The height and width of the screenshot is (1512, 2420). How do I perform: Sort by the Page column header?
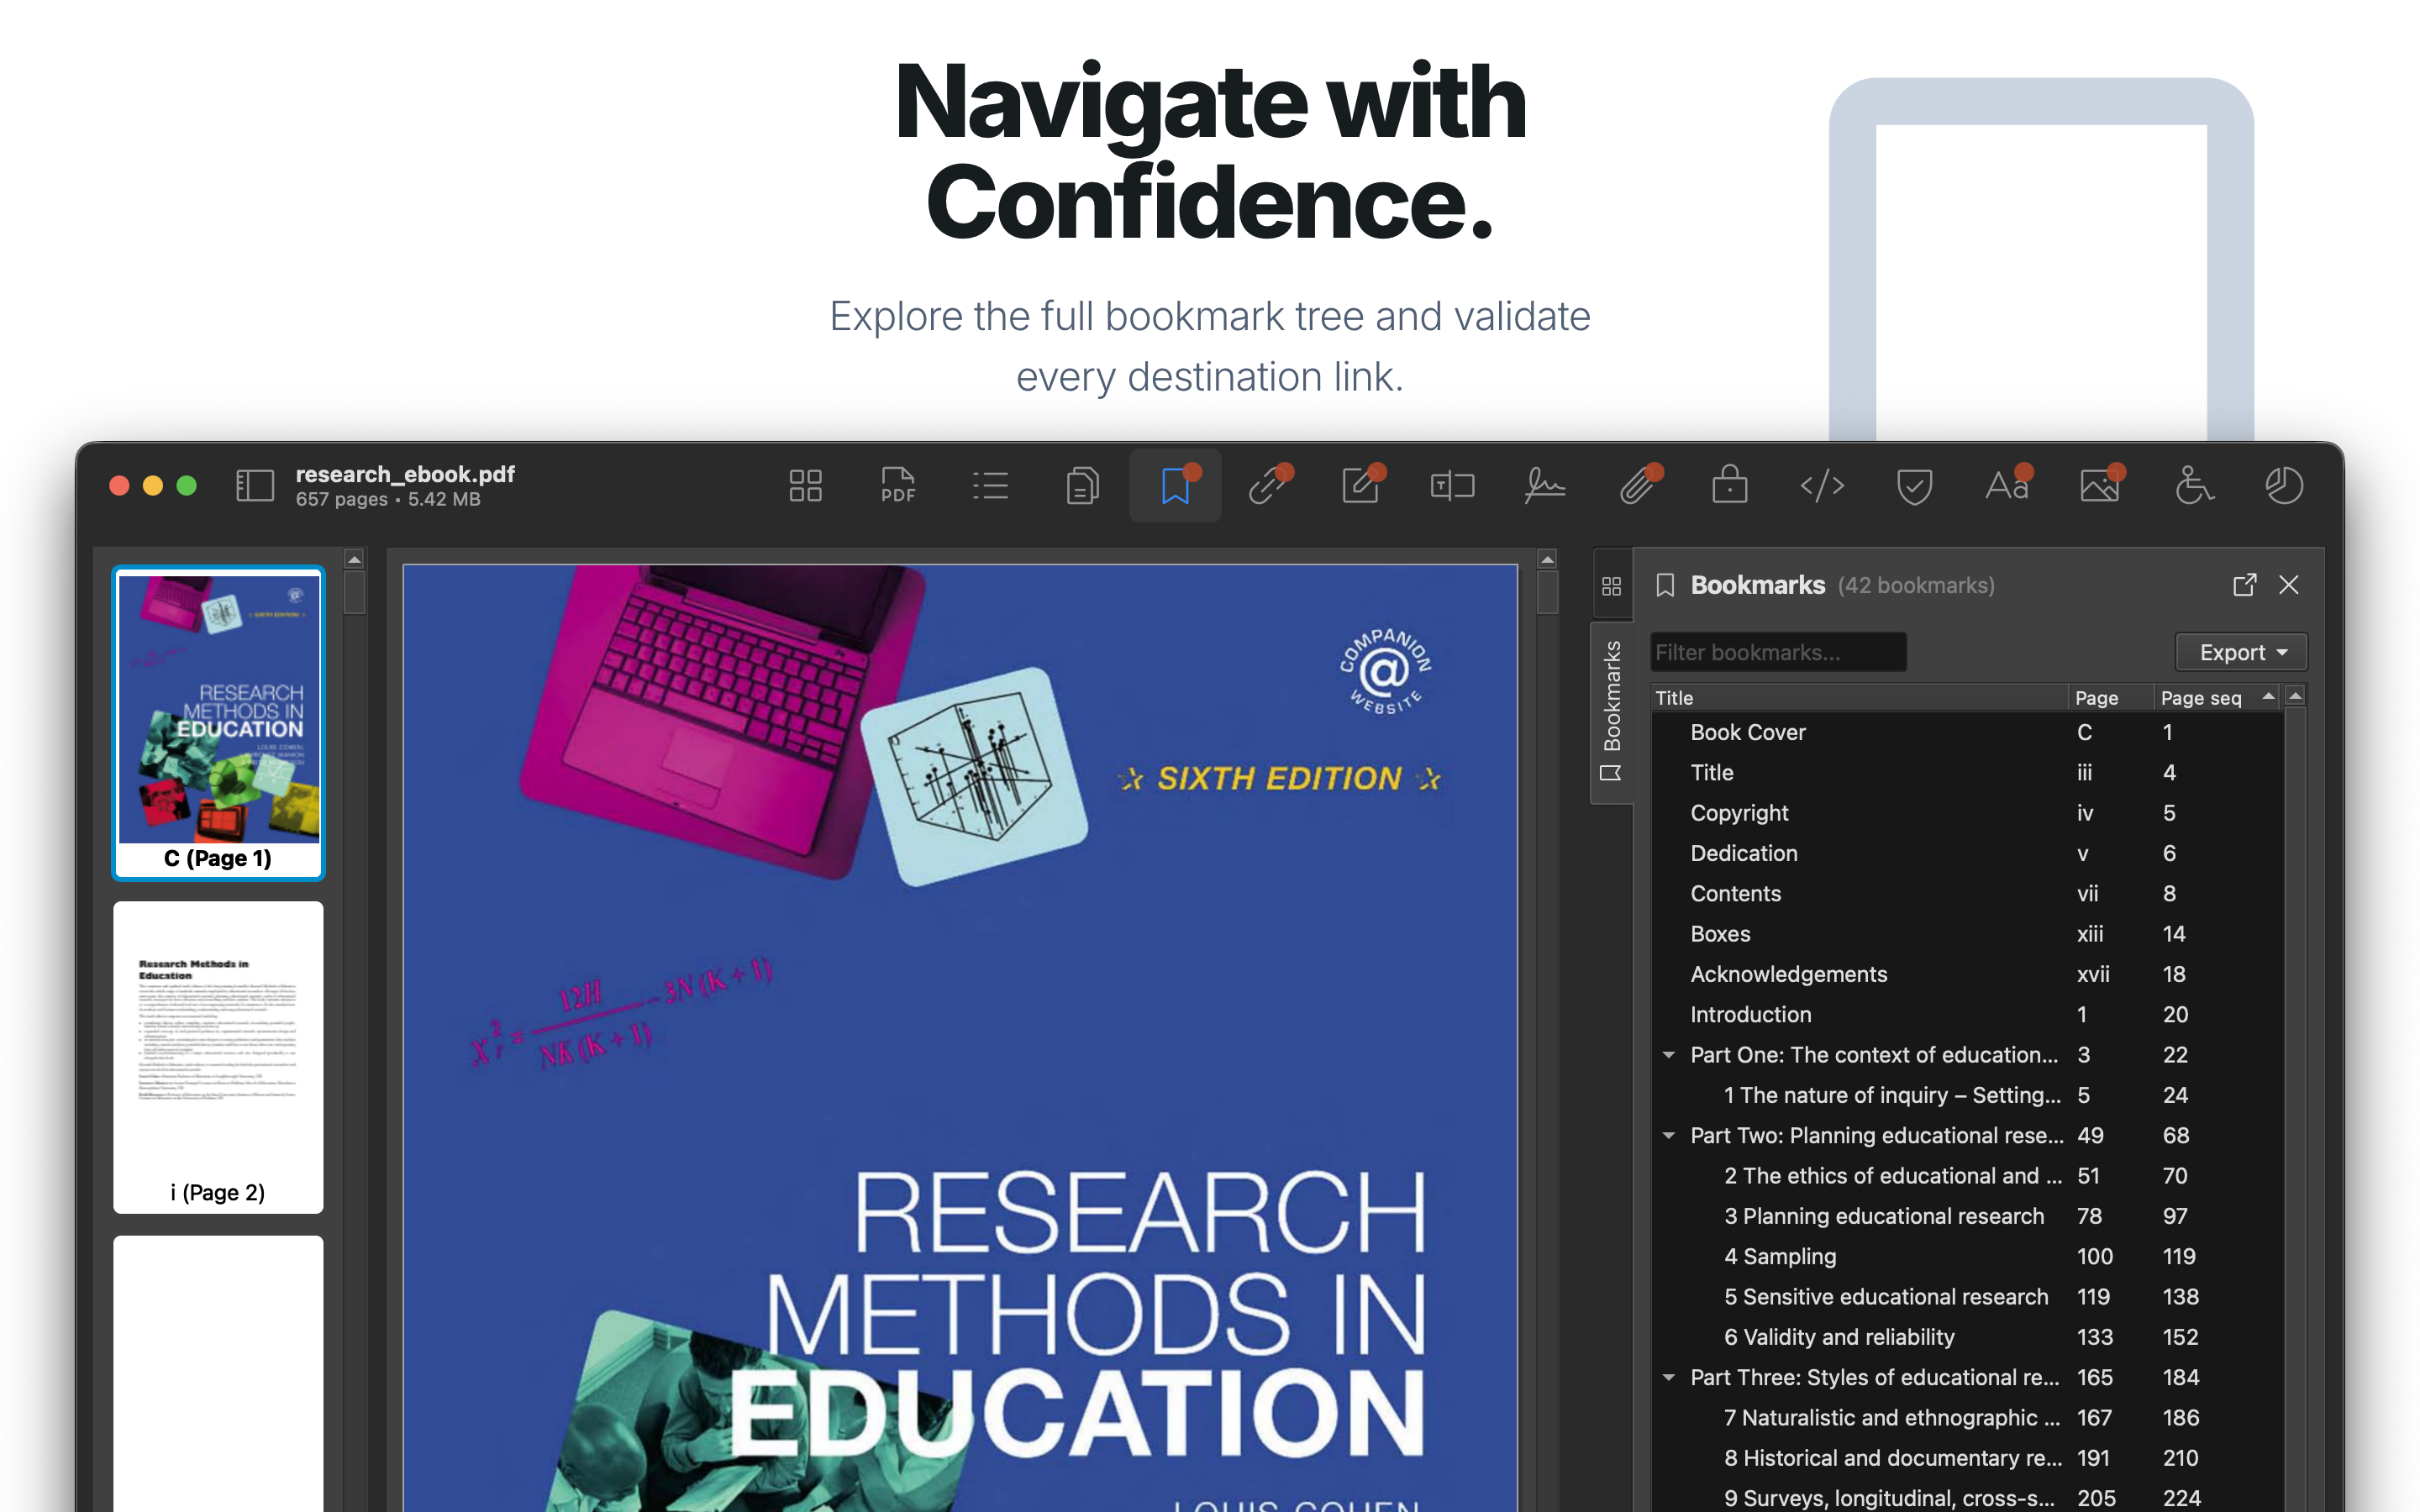tap(2110, 698)
